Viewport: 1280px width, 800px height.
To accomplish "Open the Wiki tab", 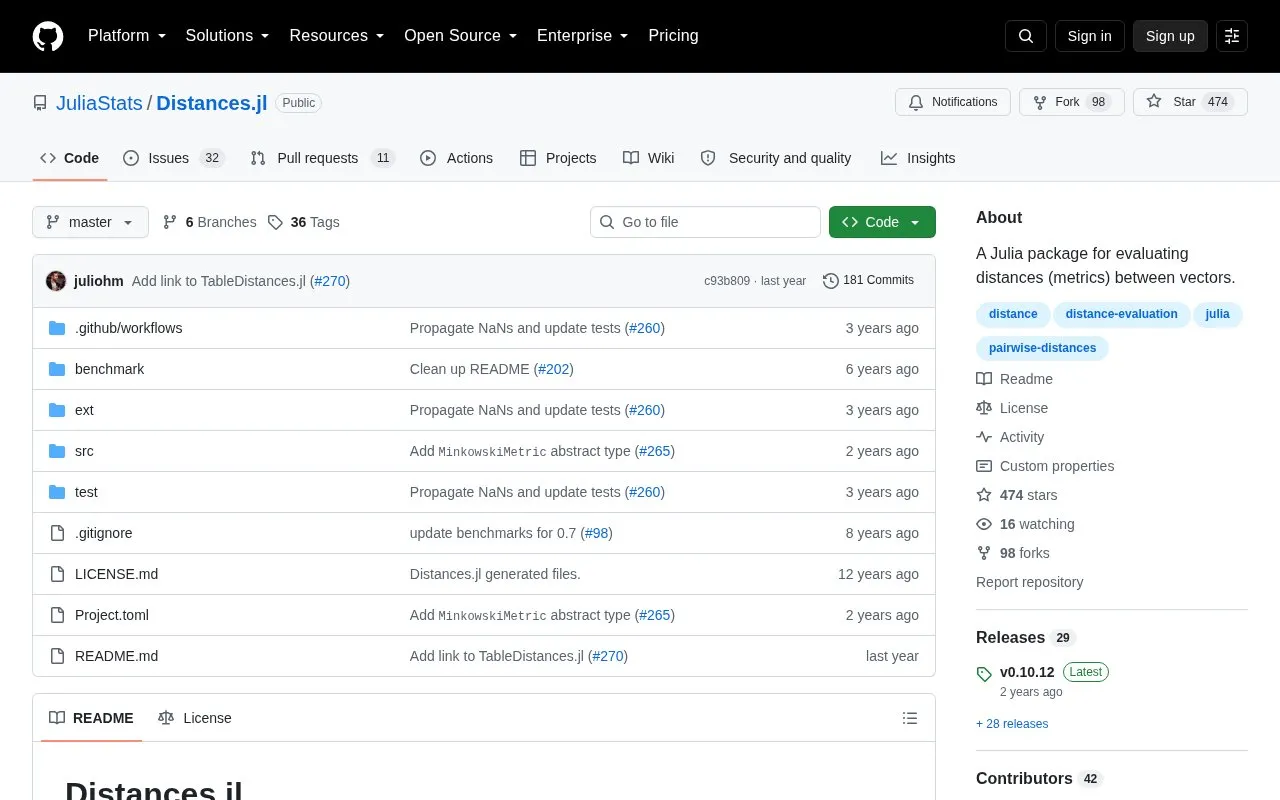I will (648, 158).
